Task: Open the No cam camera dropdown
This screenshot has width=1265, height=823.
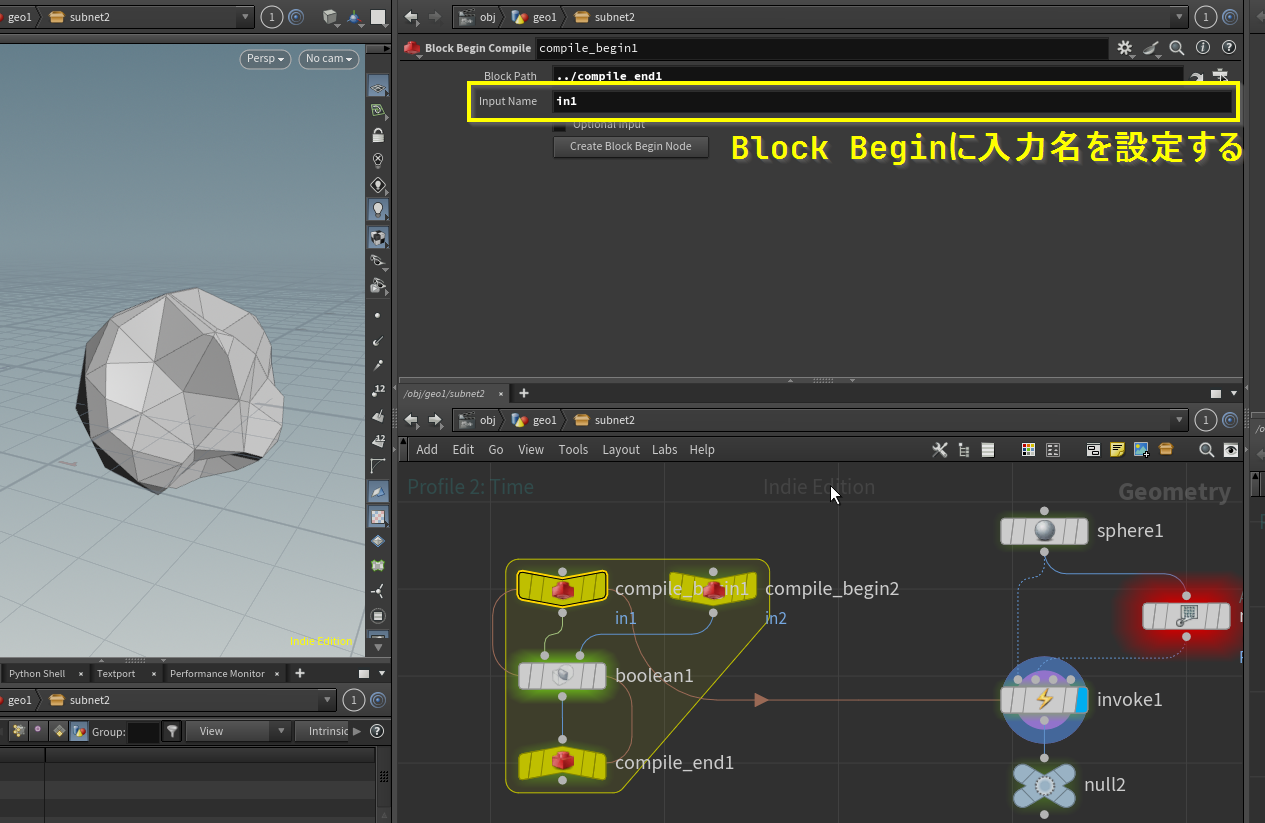Action: click(329, 59)
